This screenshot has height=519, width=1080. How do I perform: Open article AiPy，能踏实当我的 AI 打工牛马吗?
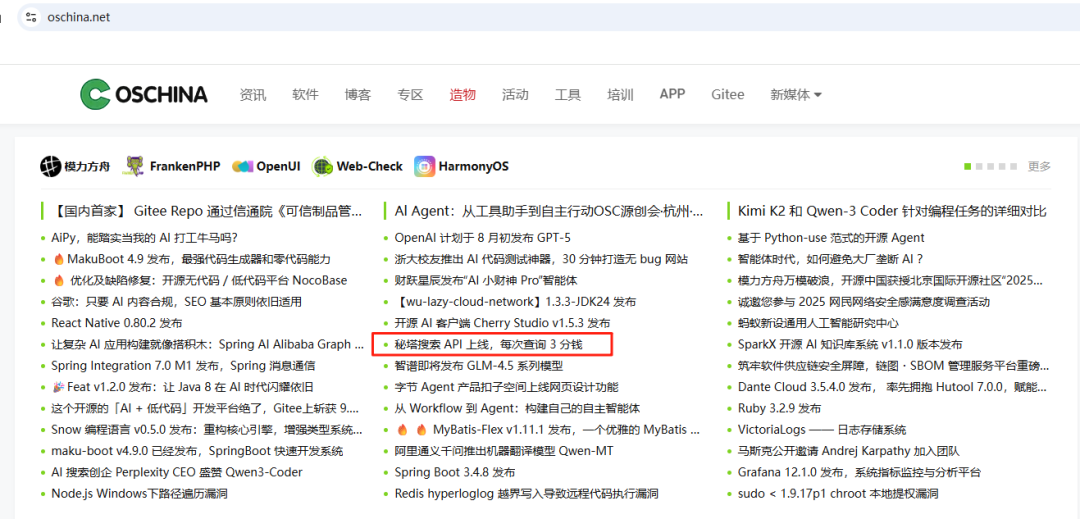click(144, 238)
